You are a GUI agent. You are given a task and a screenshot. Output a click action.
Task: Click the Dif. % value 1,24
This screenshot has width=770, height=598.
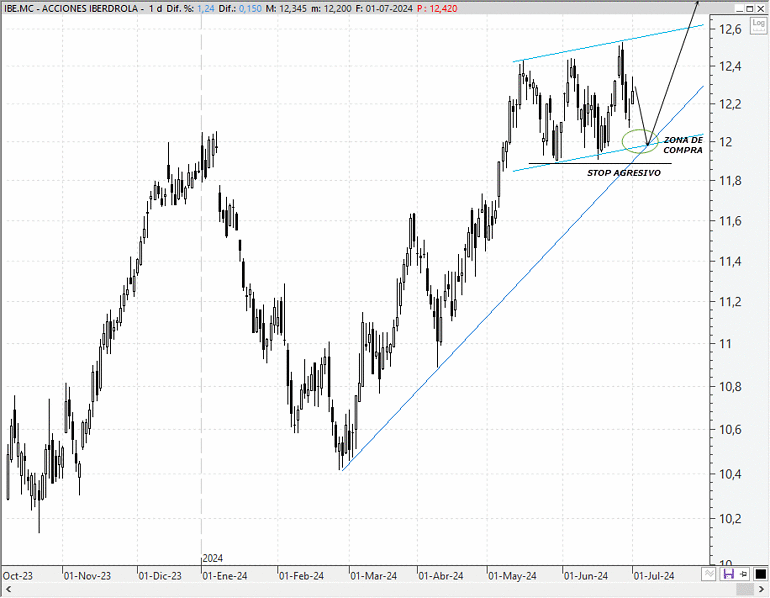[x=206, y=8]
